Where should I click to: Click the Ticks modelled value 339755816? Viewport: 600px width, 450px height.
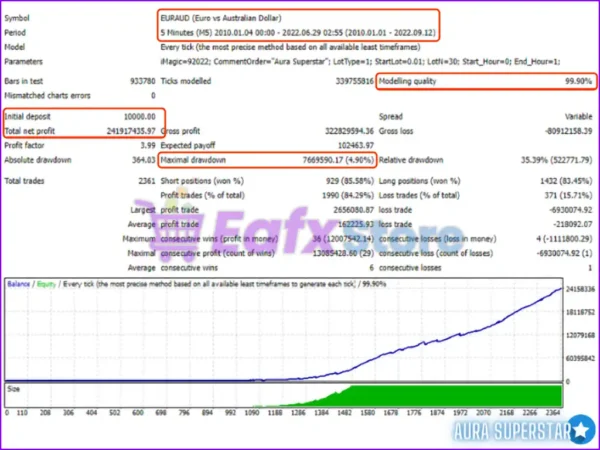click(355, 81)
